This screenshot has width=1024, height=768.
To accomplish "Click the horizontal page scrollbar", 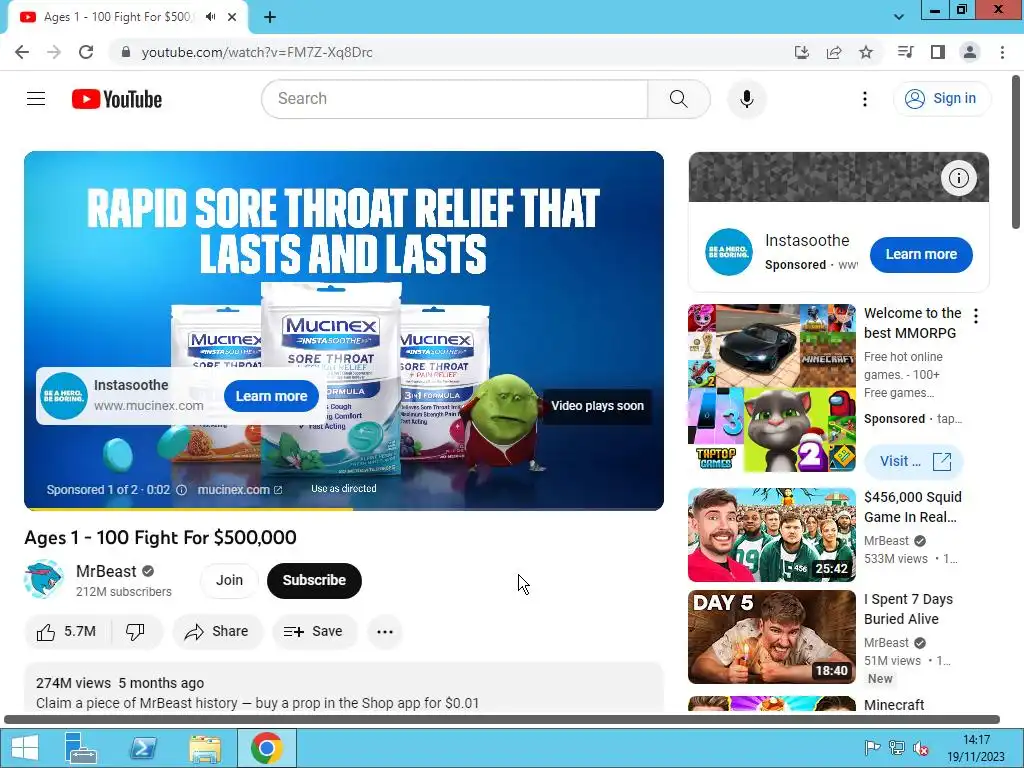I will click(x=502, y=720).
